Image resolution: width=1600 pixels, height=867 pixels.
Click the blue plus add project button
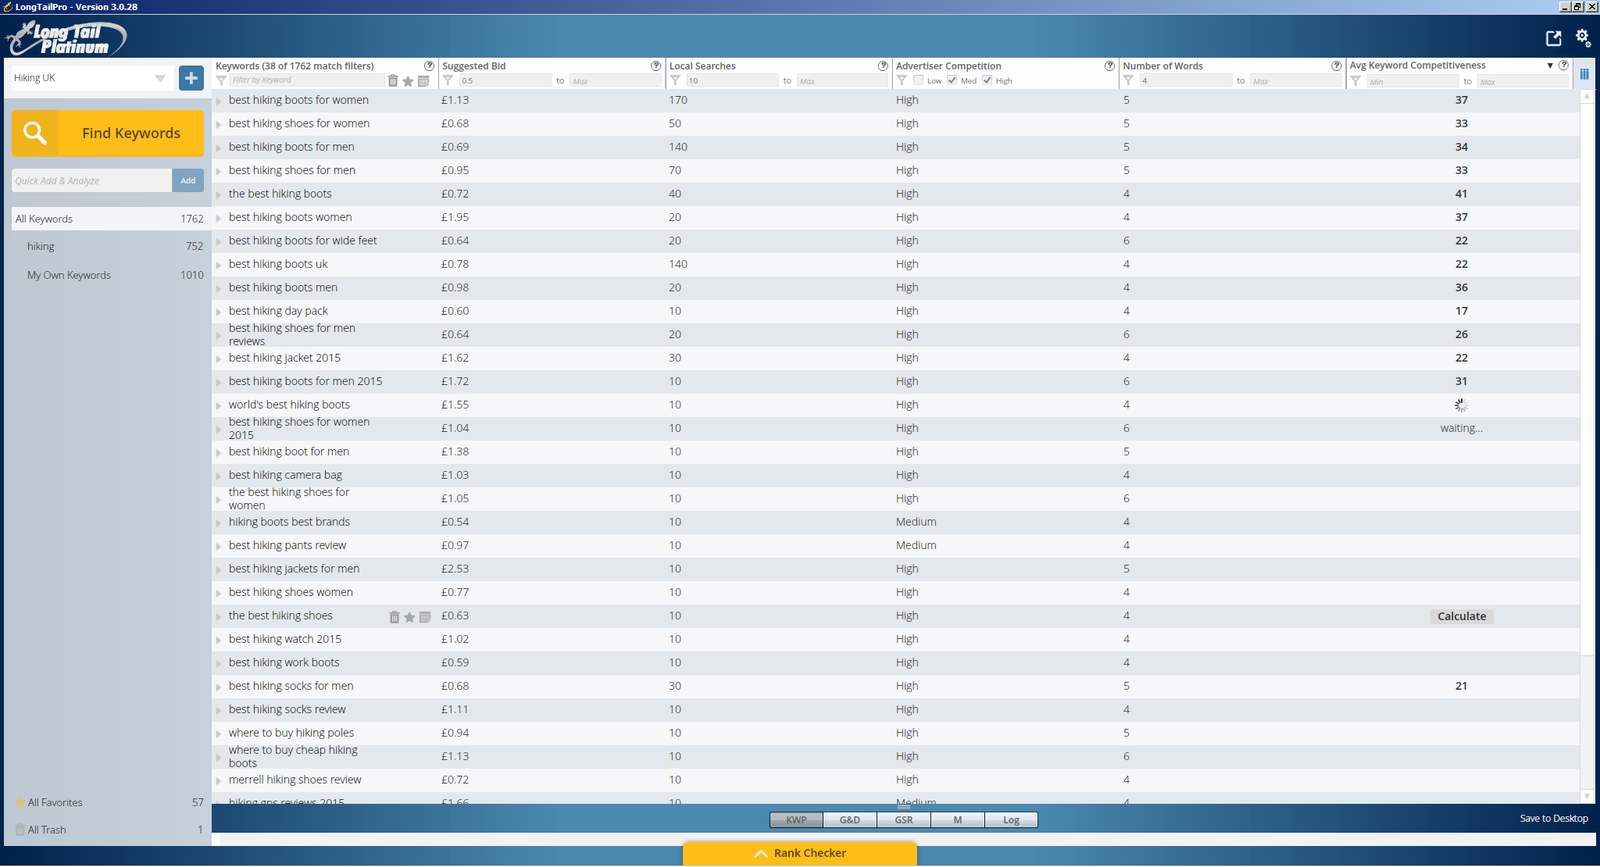[x=191, y=78]
